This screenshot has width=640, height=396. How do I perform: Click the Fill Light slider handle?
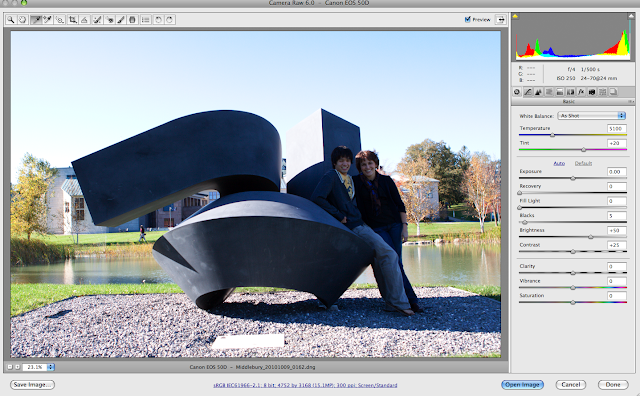(x=520, y=207)
